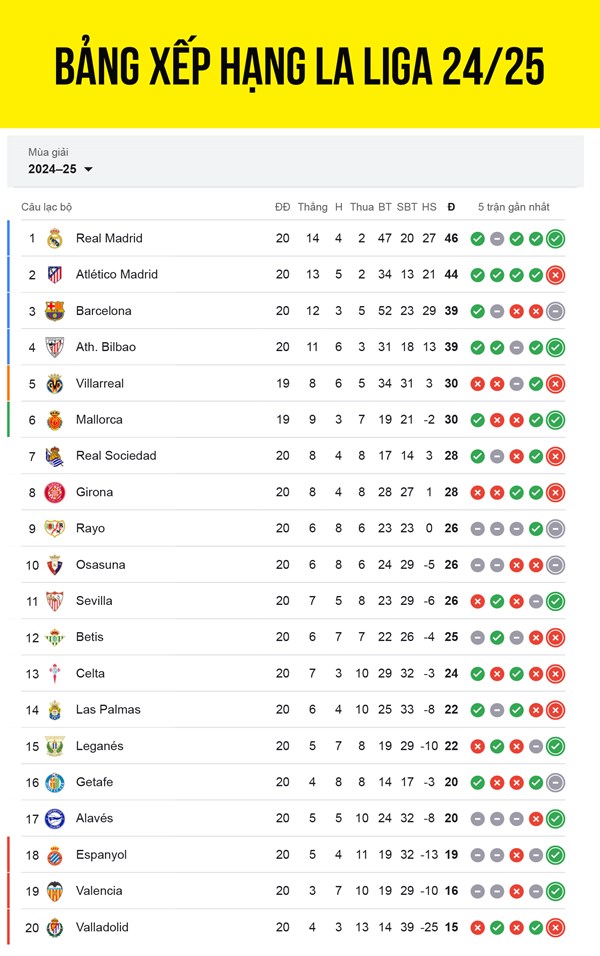Select the Valladolid team row name
600x956 pixels.
(x=102, y=927)
